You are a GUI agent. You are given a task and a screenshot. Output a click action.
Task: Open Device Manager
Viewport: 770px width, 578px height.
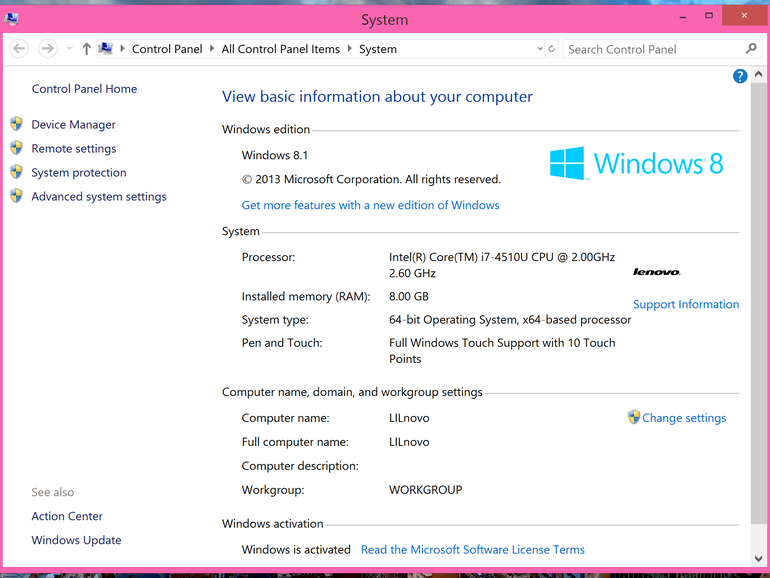[x=74, y=125]
